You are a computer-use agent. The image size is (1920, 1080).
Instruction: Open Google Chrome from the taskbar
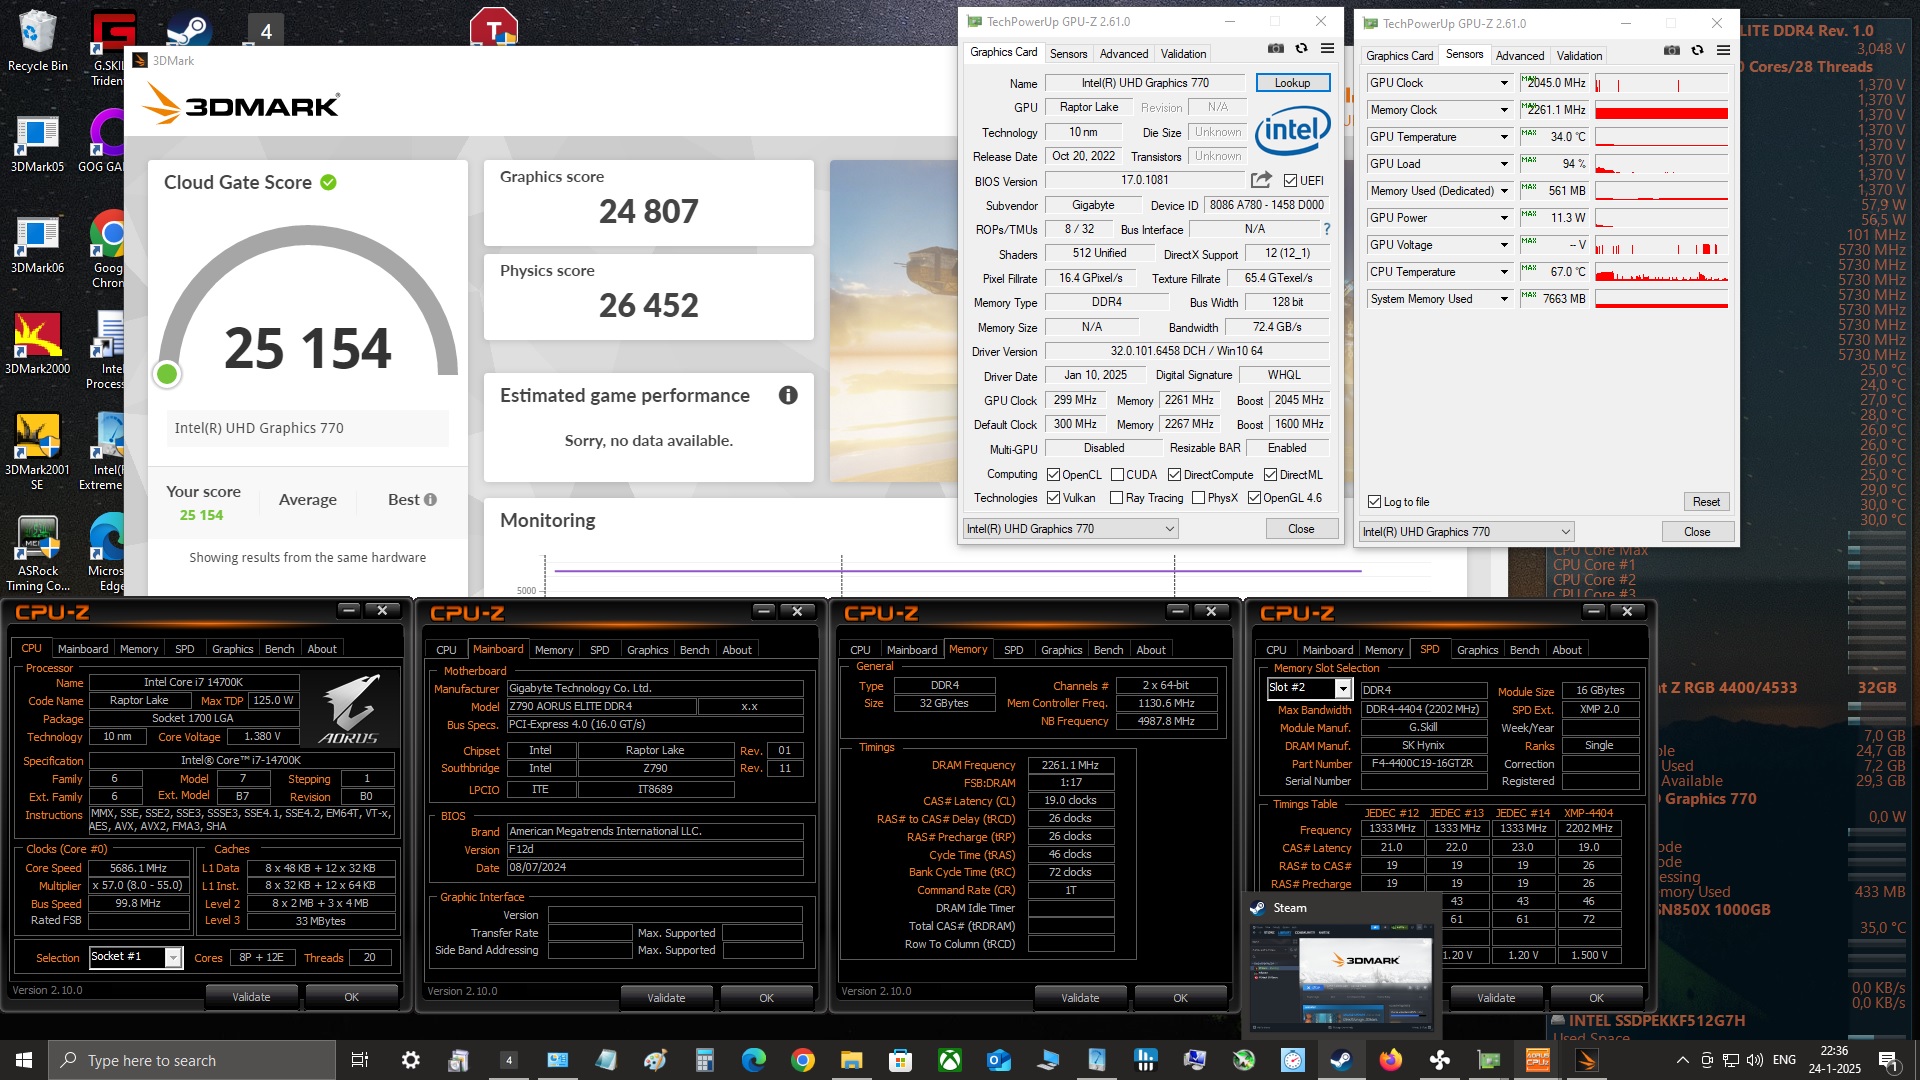tap(802, 1060)
